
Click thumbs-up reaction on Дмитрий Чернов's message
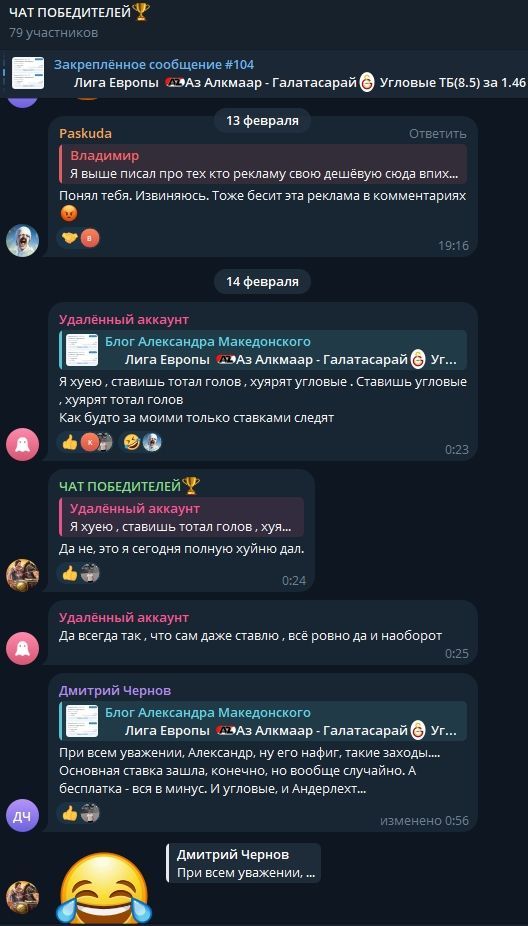click(x=70, y=813)
